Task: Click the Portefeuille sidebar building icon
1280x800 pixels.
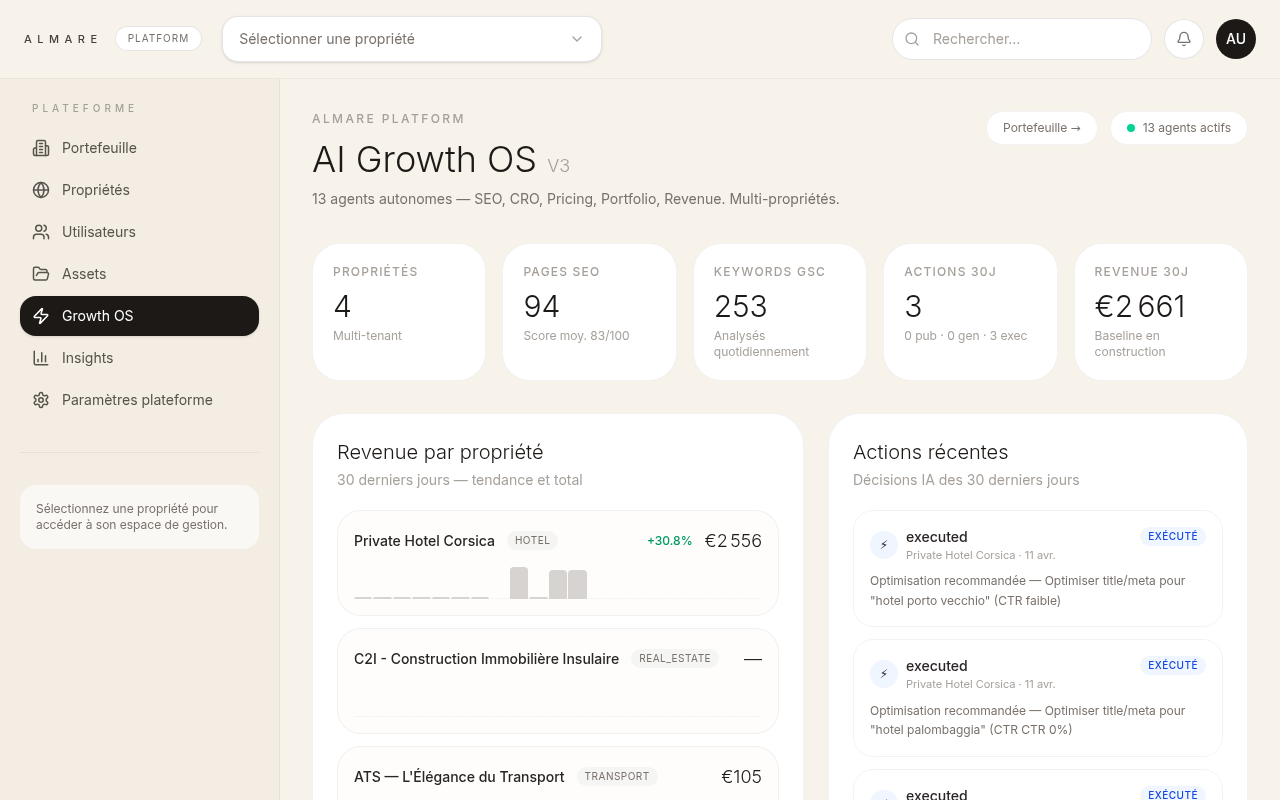Action: pos(41,148)
